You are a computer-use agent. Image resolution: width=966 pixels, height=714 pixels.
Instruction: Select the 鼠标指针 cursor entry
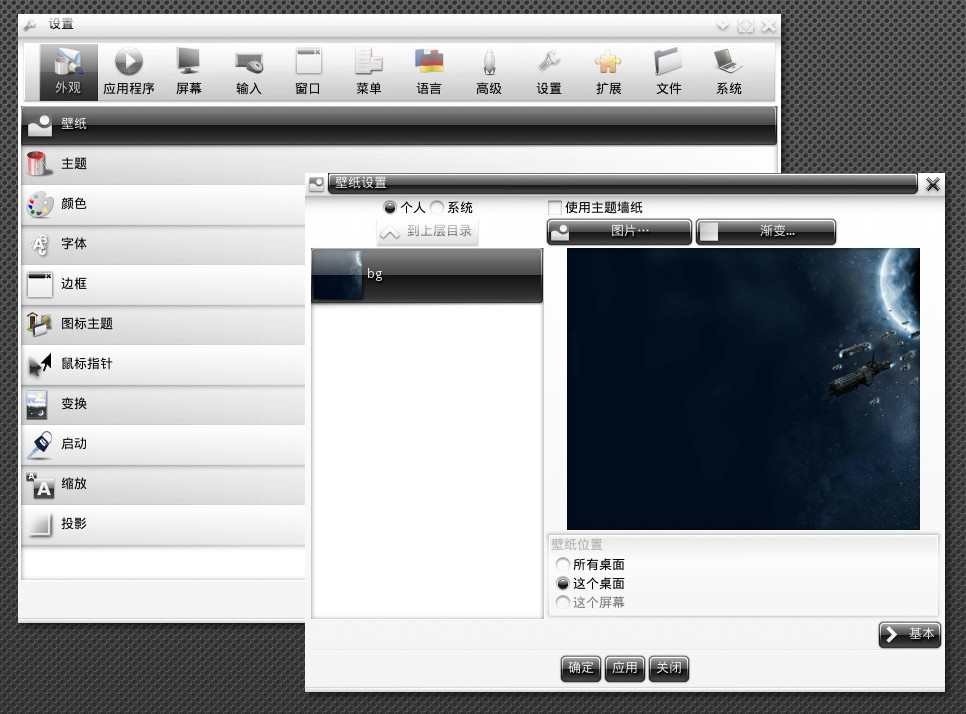(x=163, y=364)
